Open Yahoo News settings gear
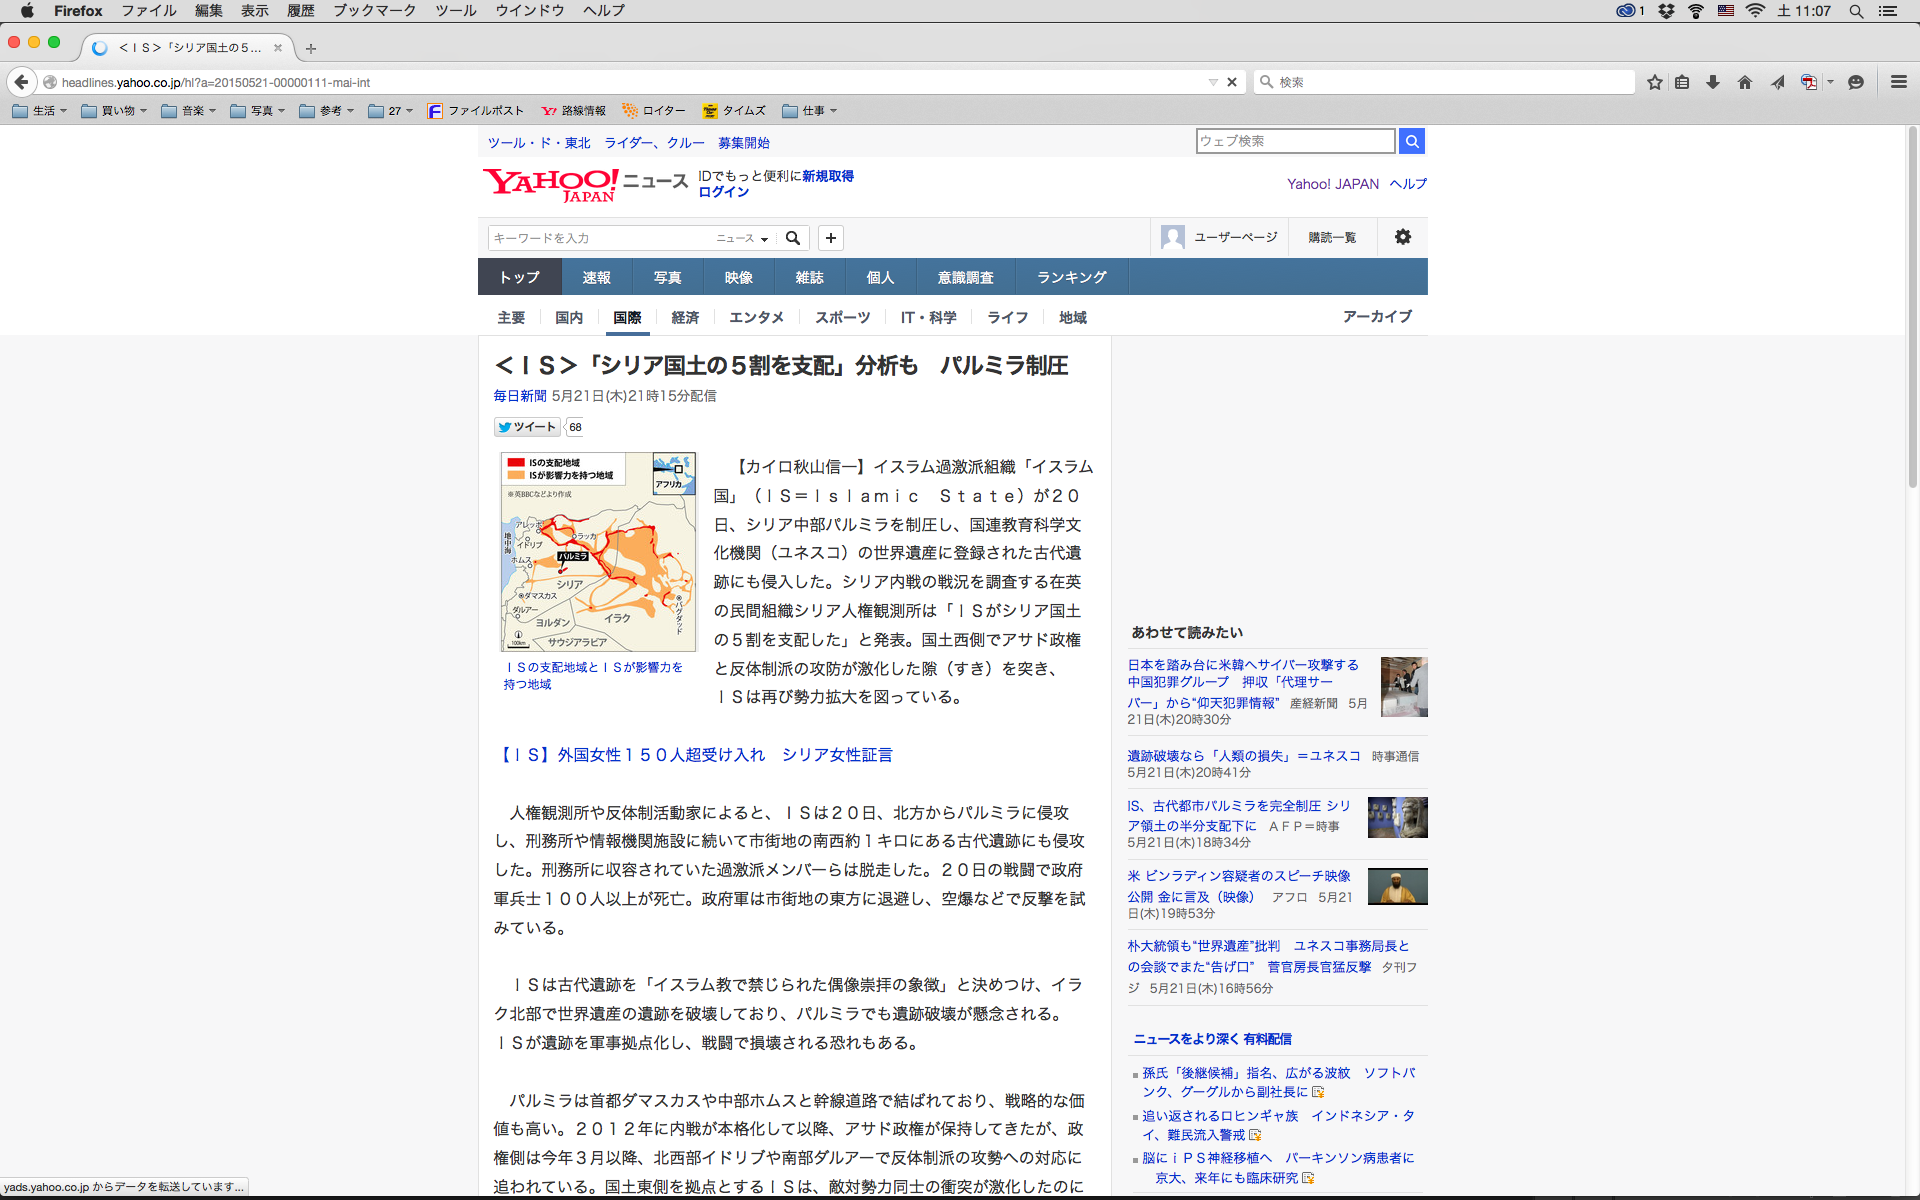The width and height of the screenshot is (1920, 1200). pyautogui.click(x=1403, y=237)
